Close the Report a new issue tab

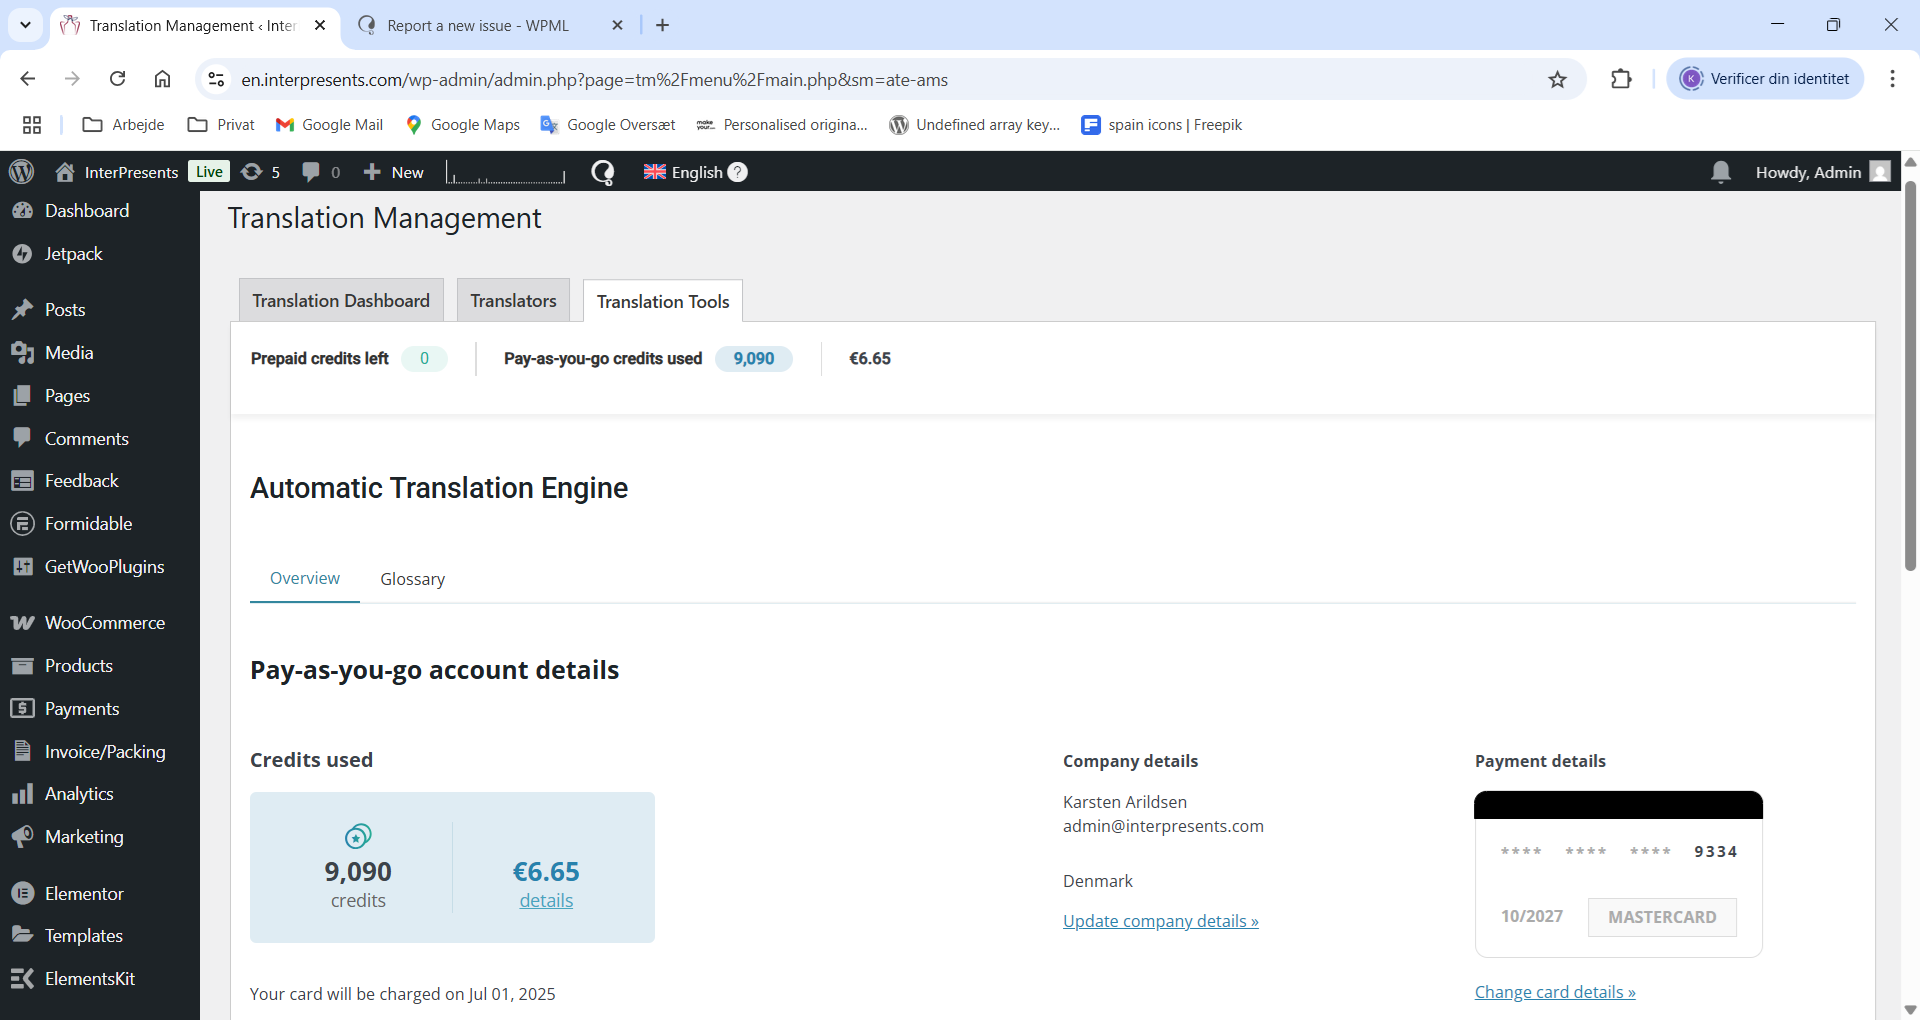click(617, 25)
